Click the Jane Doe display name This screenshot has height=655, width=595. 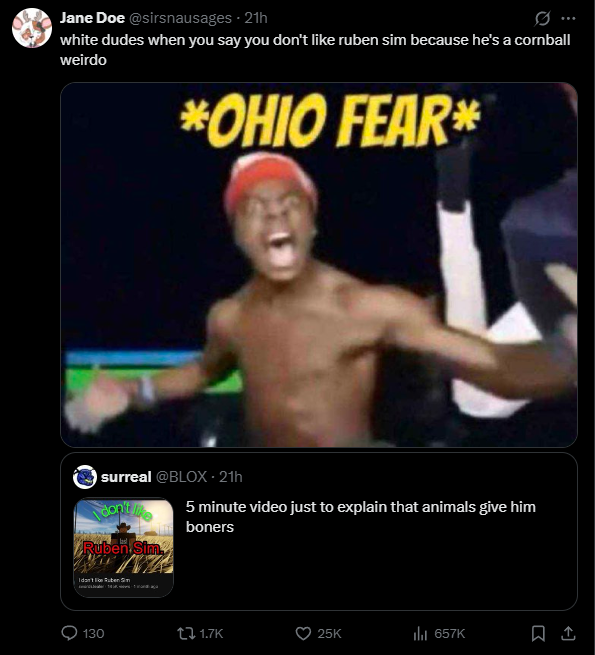(92, 18)
